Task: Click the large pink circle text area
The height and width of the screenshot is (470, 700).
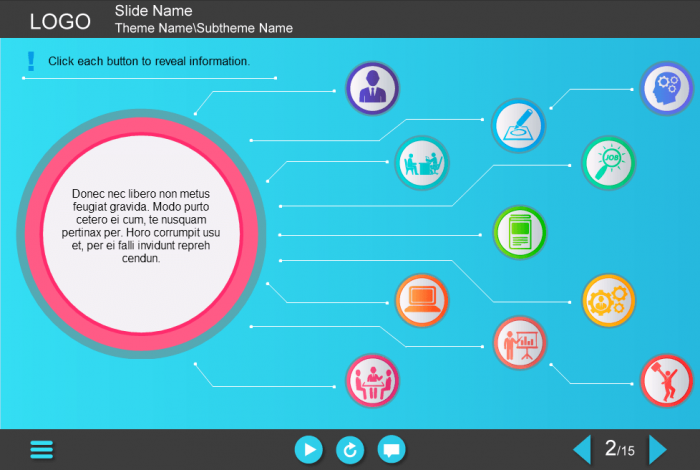Action: click(141, 226)
